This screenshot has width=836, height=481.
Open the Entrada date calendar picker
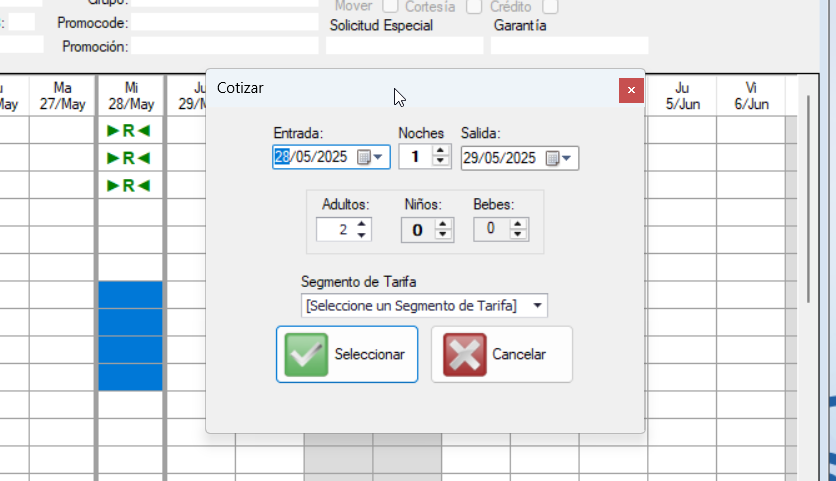[x=370, y=157]
